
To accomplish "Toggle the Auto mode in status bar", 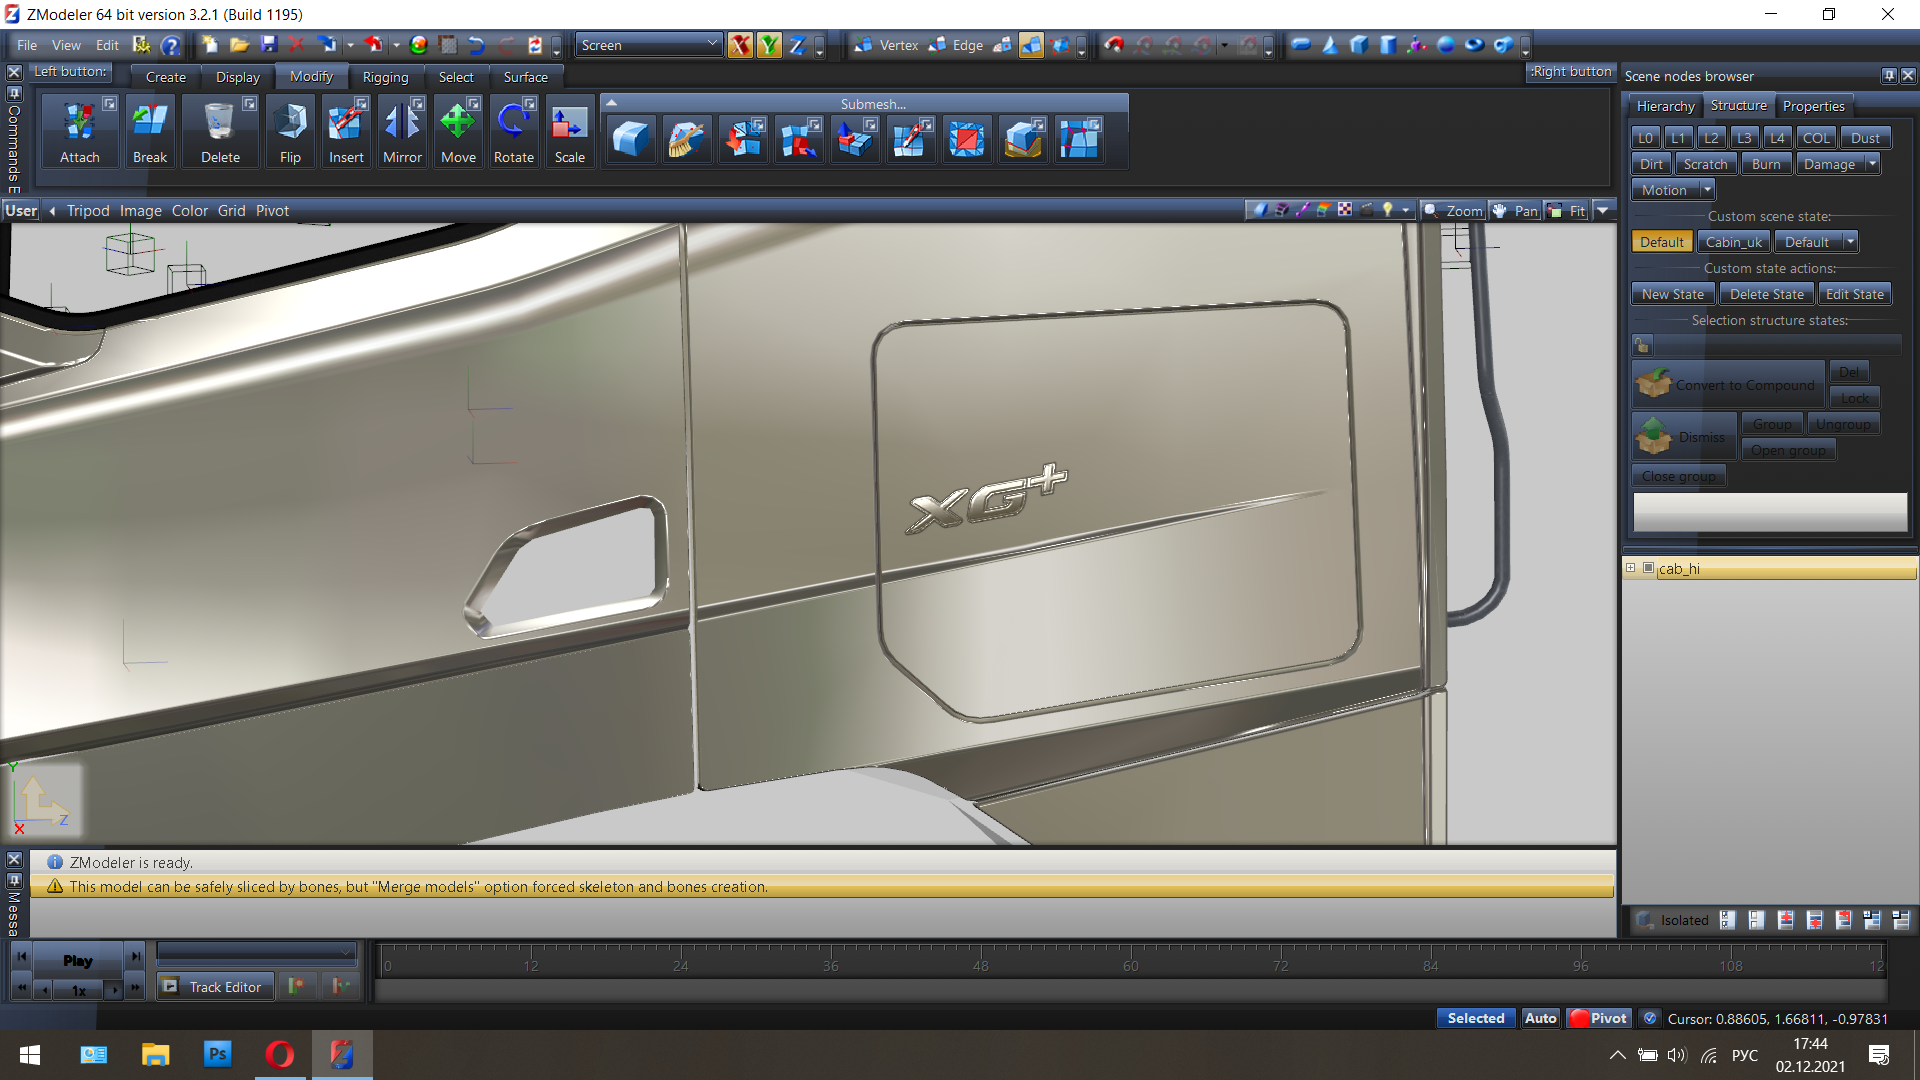I will tap(1540, 1018).
